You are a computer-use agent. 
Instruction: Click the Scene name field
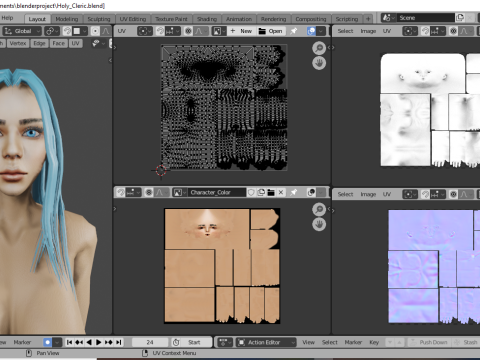(425, 18)
